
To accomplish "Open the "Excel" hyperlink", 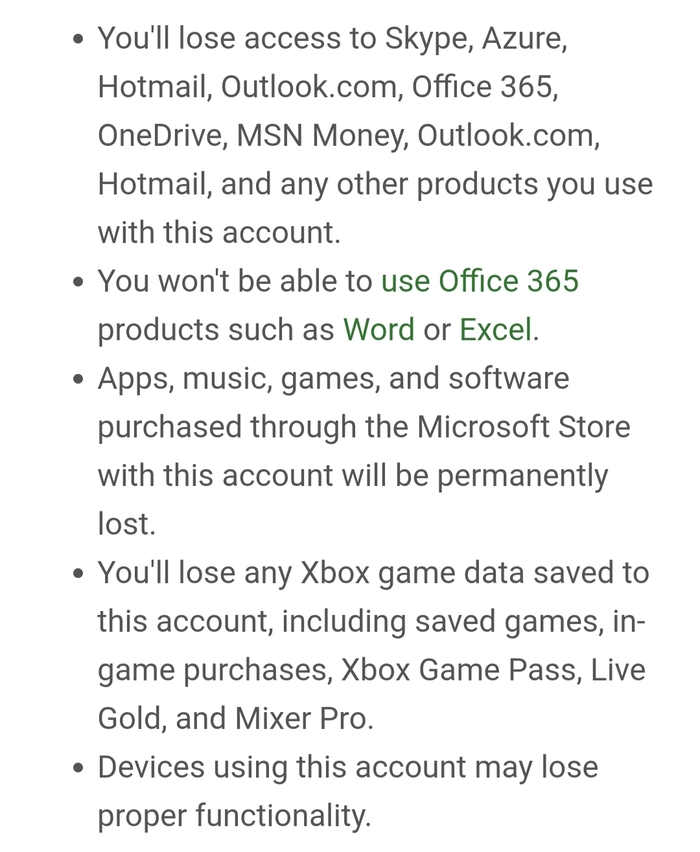I will (495, 330).
